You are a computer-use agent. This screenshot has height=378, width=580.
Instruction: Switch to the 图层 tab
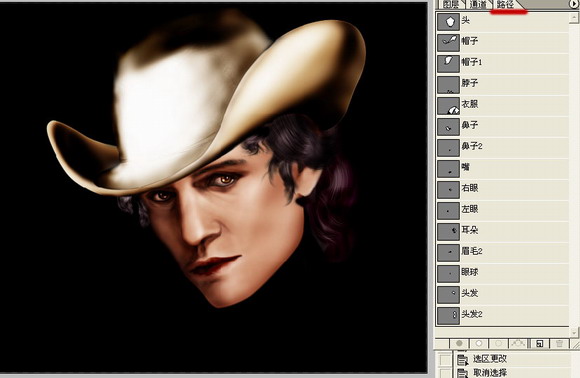point(451,4)
